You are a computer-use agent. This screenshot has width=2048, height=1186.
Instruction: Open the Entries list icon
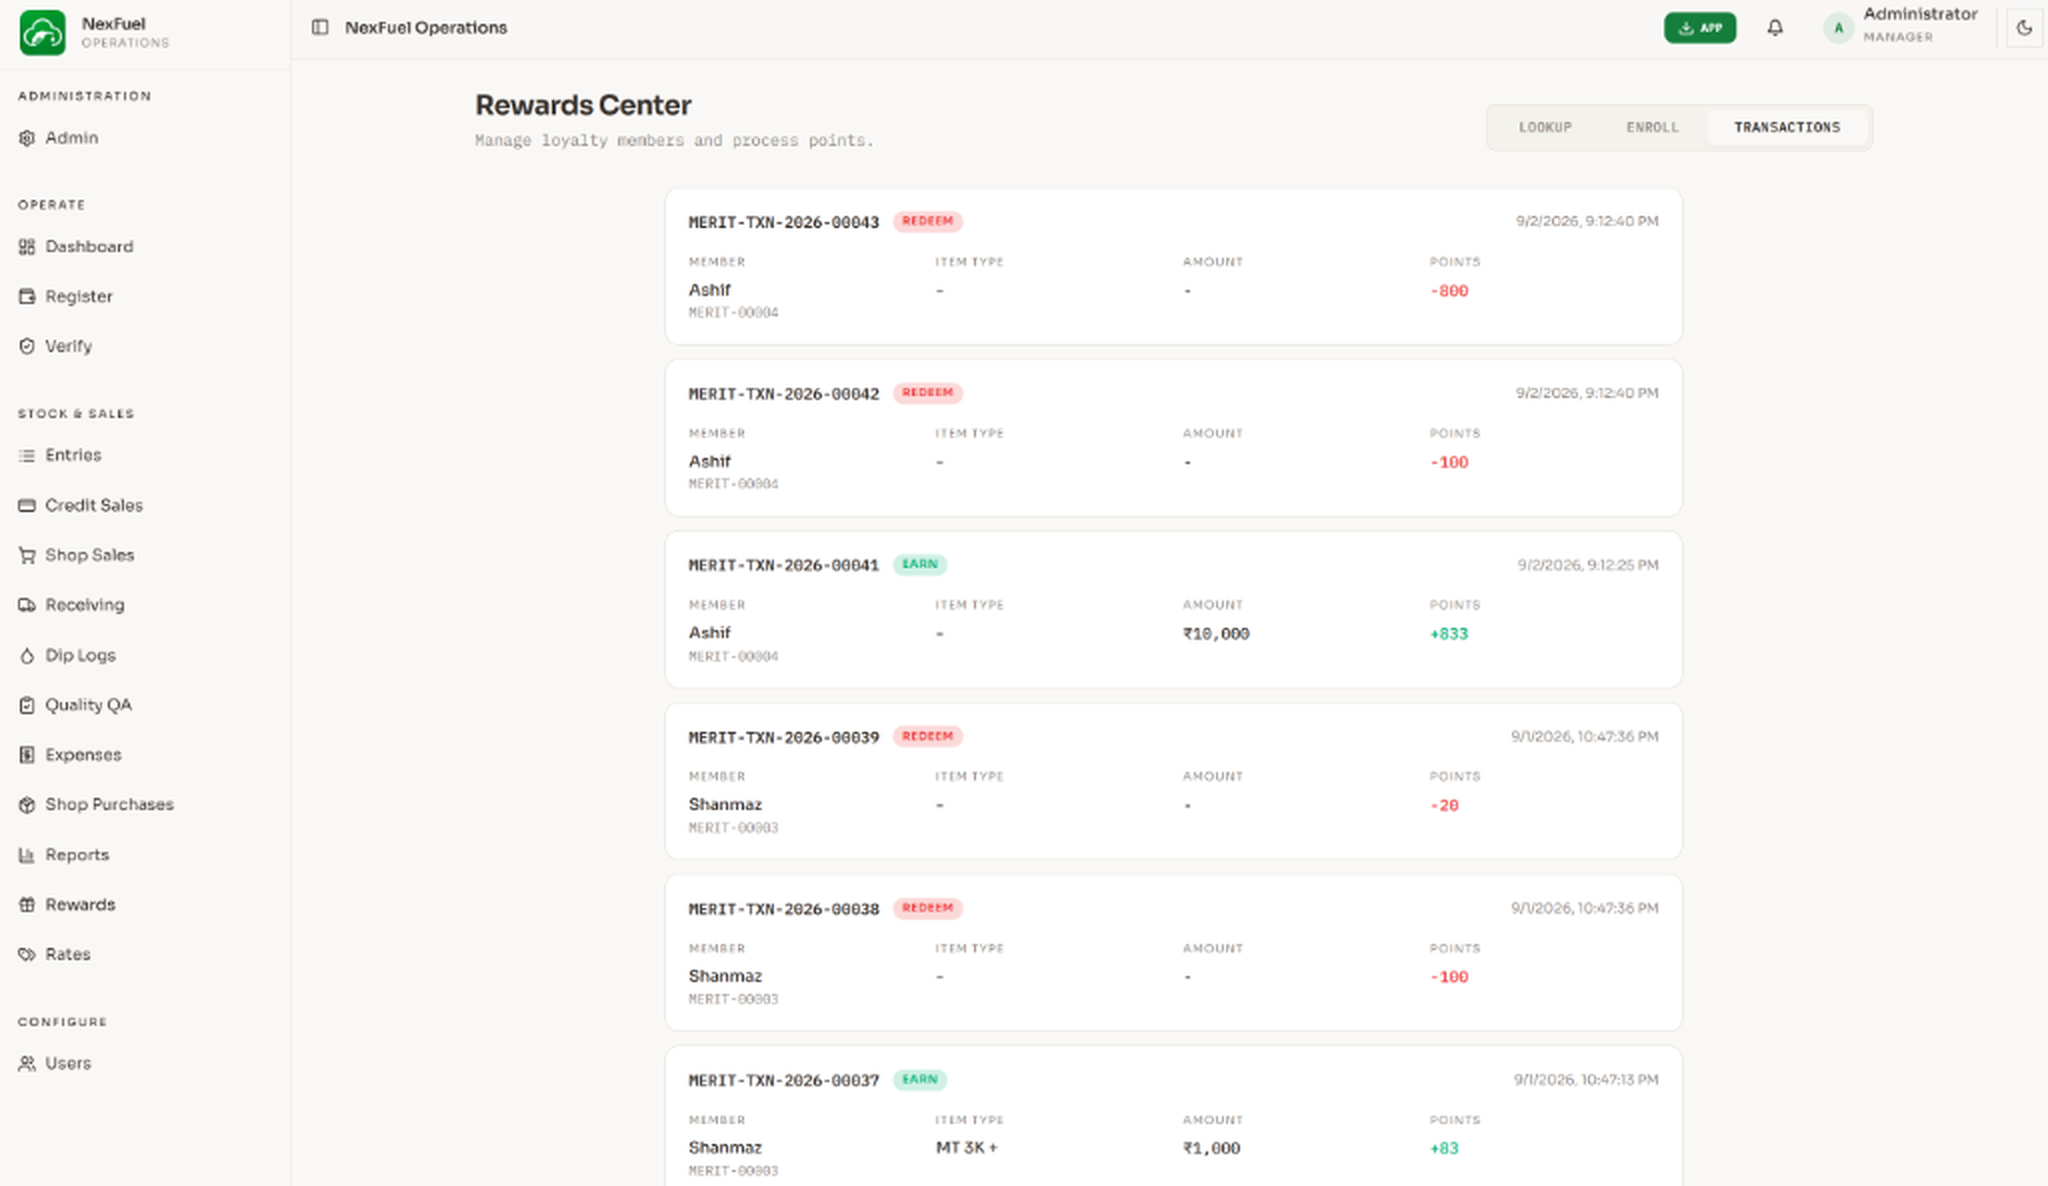pyautogui.click(x=27, y=456)
